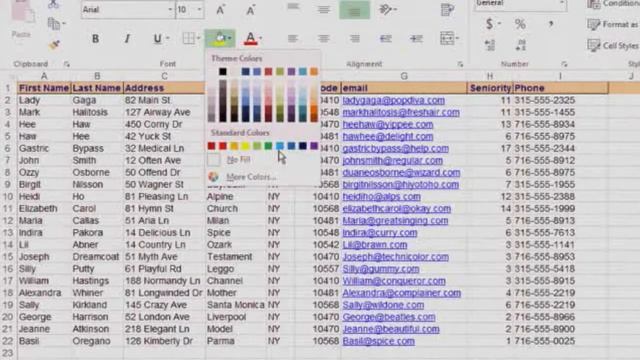Choose No Fill in the color menu
The height and width of the screenshot is (360, 640).
[x=238, y=160]
